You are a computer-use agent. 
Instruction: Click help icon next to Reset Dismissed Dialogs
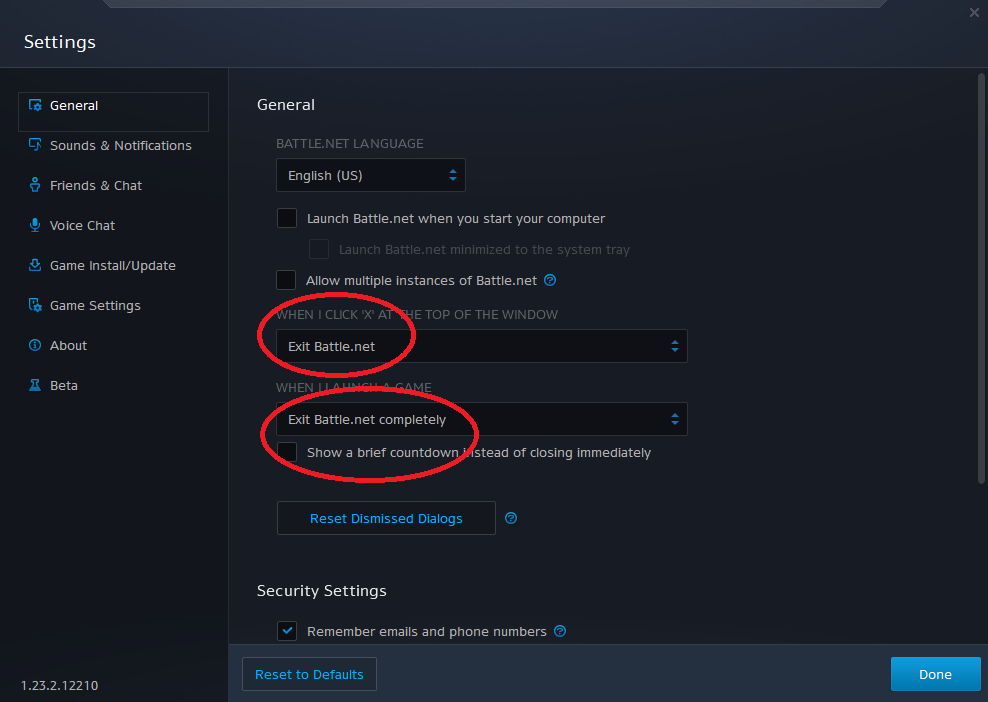(x=511, y=518)
